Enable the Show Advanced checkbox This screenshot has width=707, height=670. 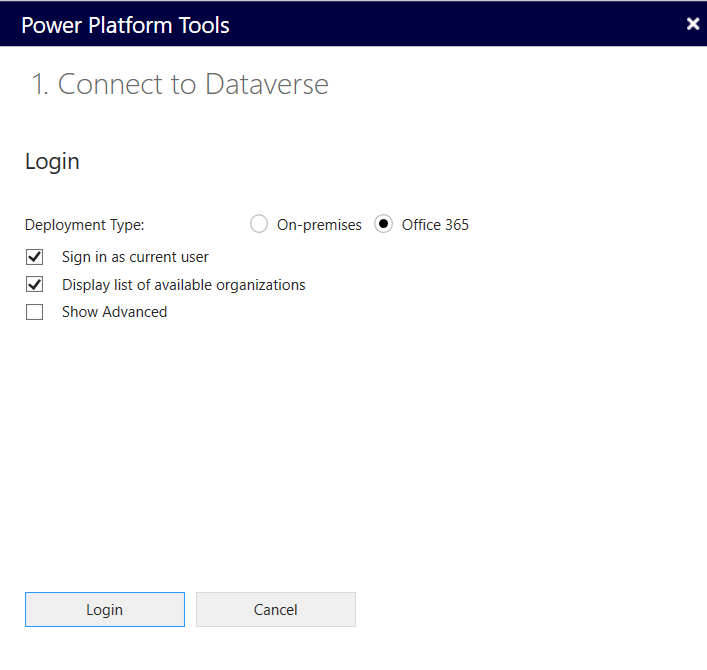pyautogui.click(x=35, y=312)
